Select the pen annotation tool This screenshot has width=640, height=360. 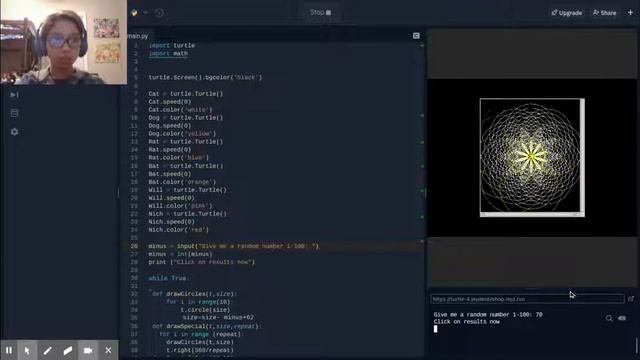point(47,350)
